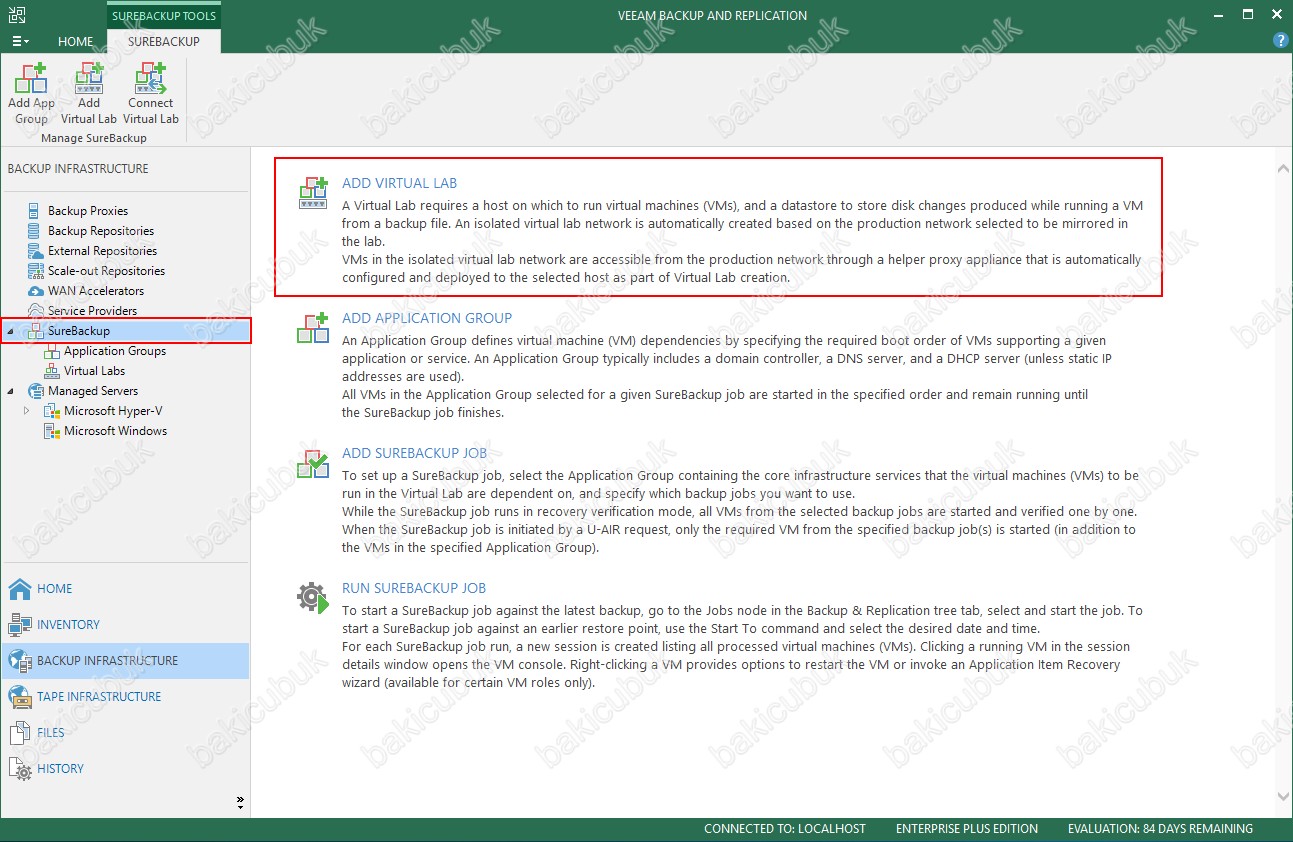Screen dimensions: 1293x842
Task: Open the ADD APPLICATION GROUP link
Action: [427, 318]
